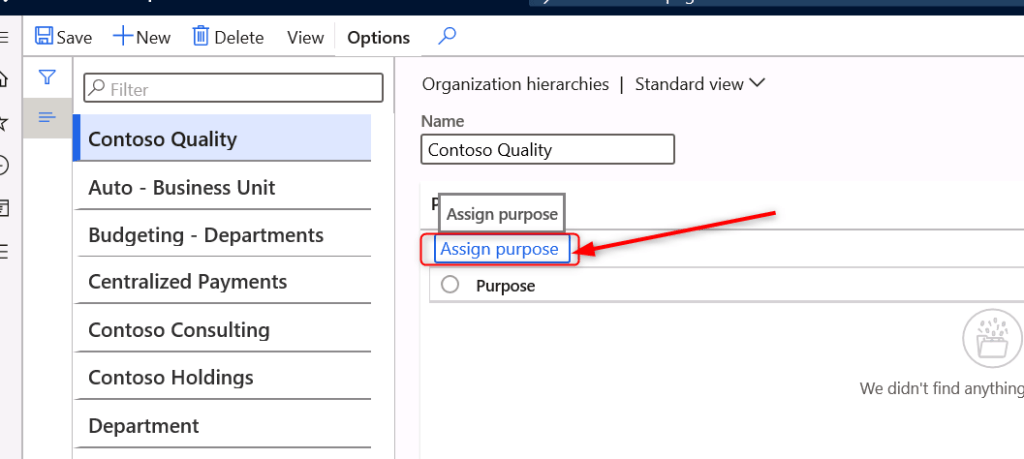Open Contoso Holdings list entry
This screenshot has width=1024, height=459.
171,378
